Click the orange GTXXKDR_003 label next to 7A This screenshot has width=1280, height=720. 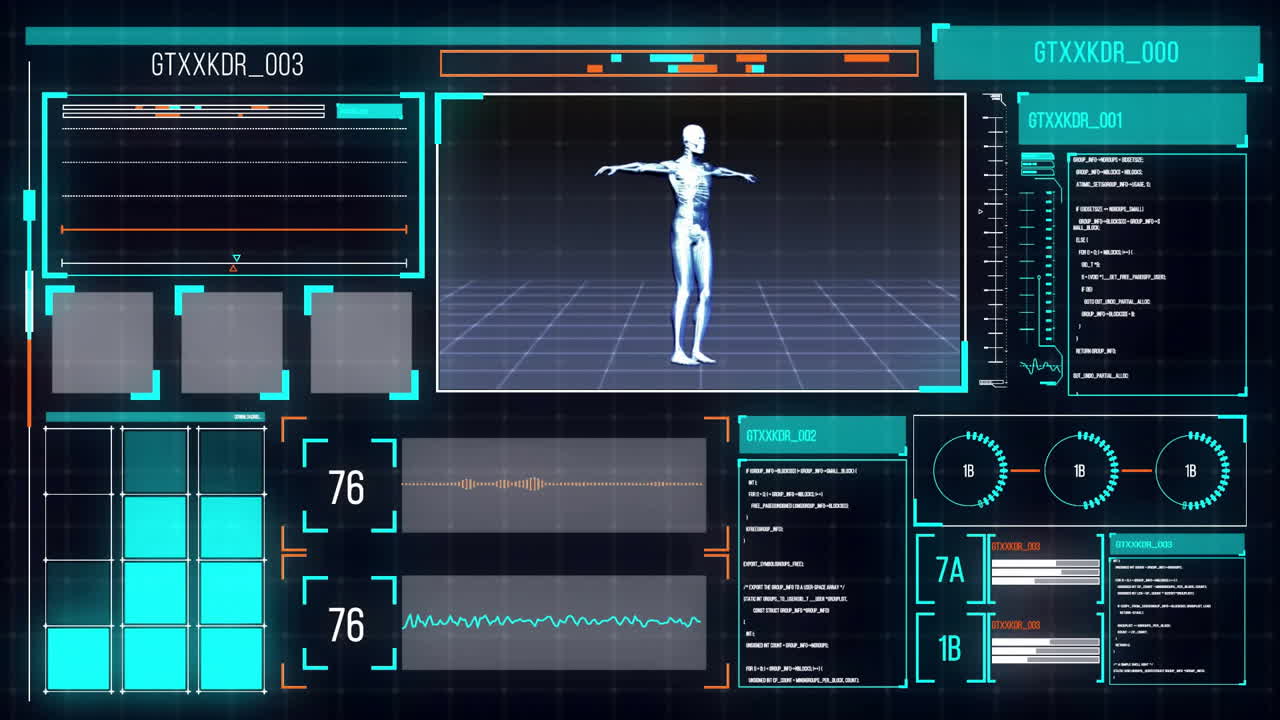(1016, 547)
